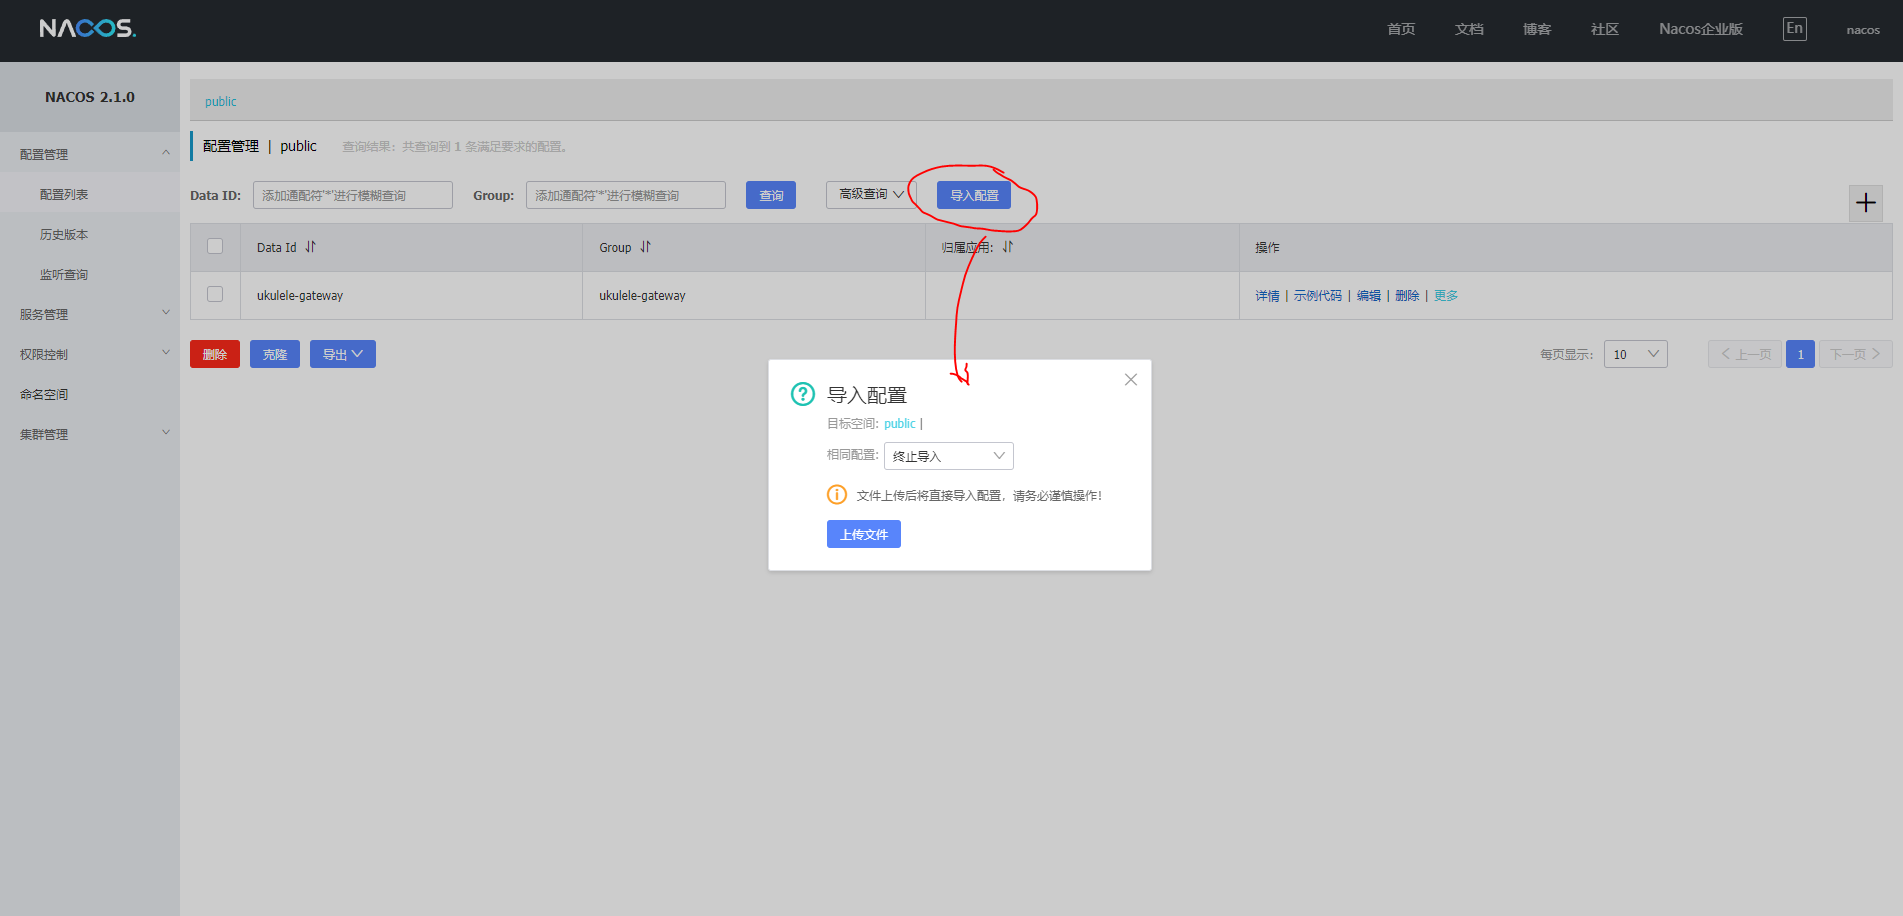Switch language with En icon
Viewport: 1903px width, 916px height.
pyautogui.click(x=1795, y=28)
